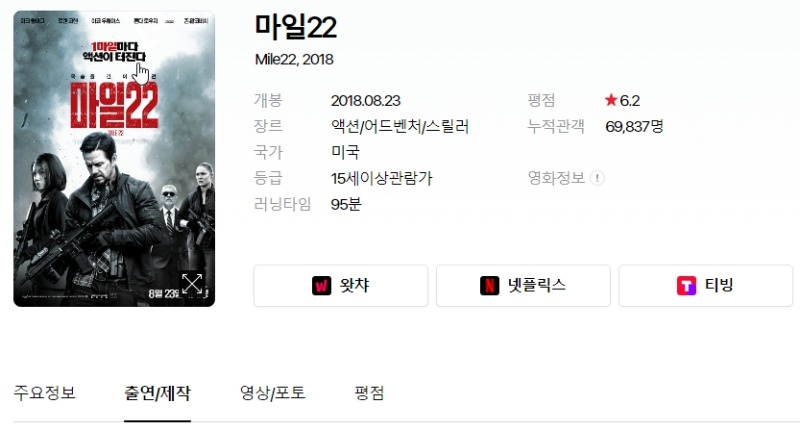Open the 평점 tab

click(369, 393)
